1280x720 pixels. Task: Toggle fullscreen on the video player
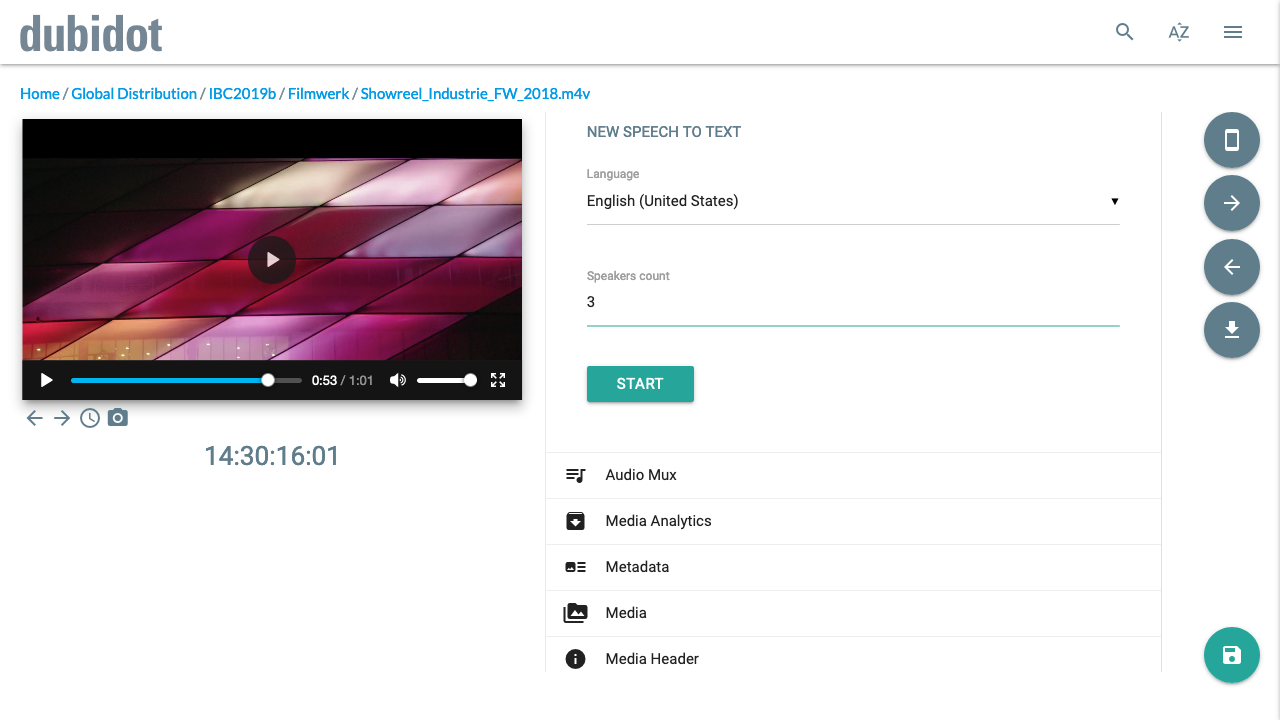(x=498, y=380)
